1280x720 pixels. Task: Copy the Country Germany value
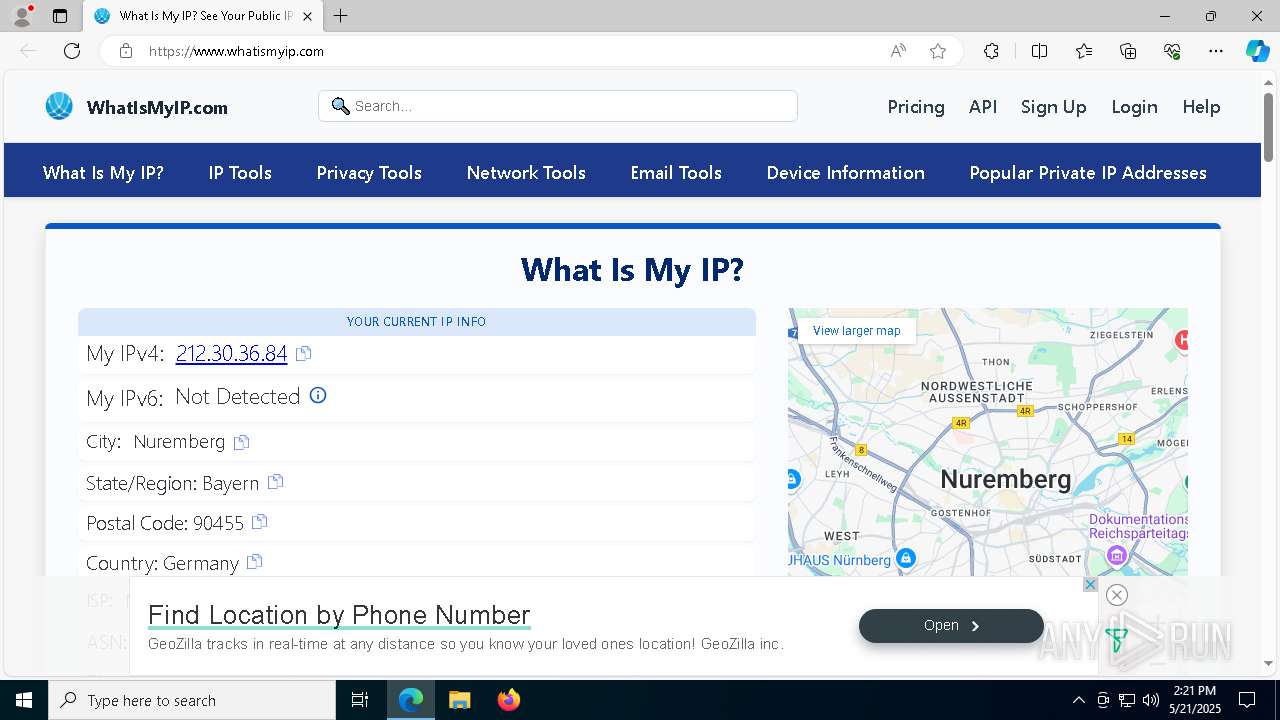pos(255,562)
